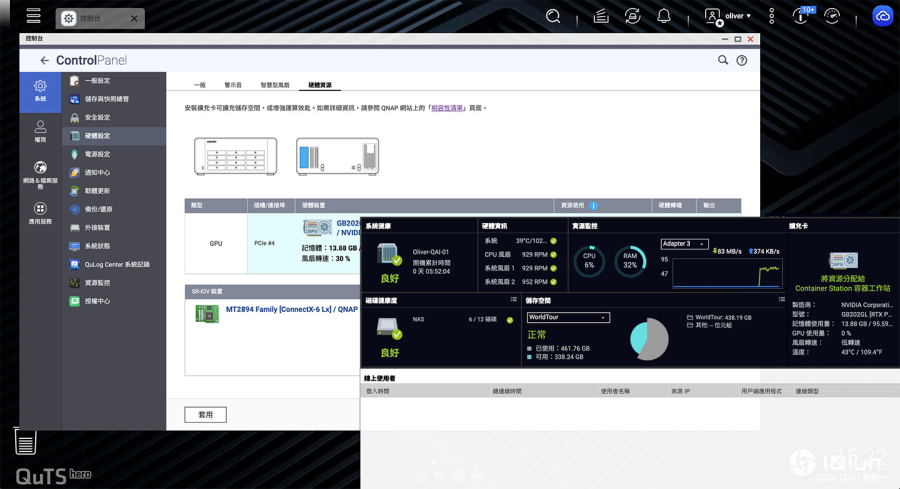Click the Control Panel help icon

(x=742, y=61)
